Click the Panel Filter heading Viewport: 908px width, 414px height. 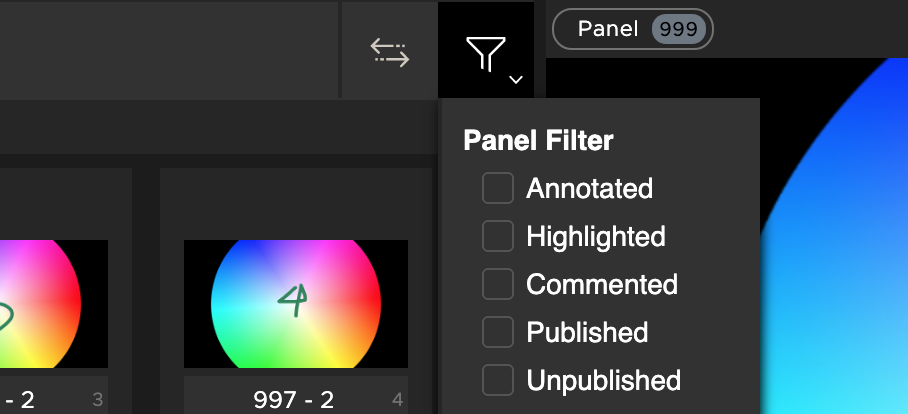coord(539,141)
